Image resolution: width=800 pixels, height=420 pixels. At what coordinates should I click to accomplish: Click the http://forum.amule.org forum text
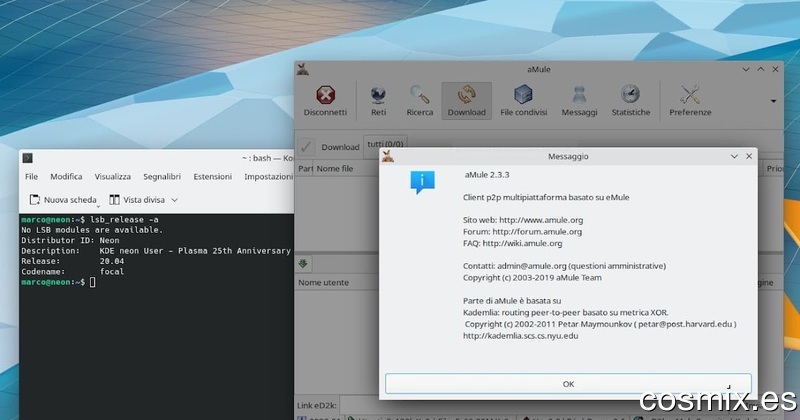(x=537, y=232)
